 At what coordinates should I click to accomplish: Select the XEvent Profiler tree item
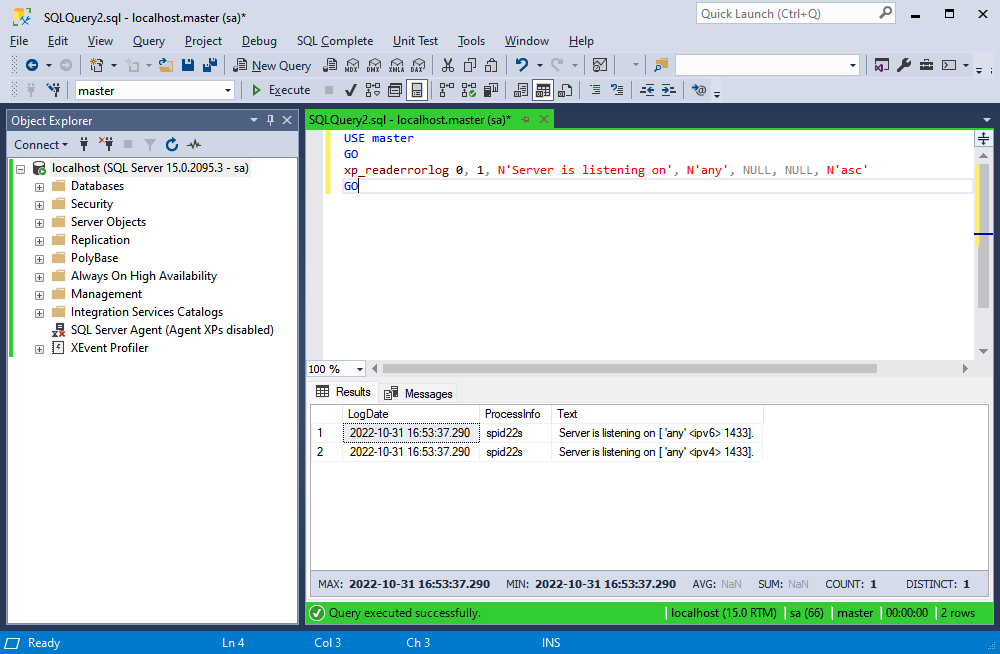pyautogui.click(x=109, y=348)
